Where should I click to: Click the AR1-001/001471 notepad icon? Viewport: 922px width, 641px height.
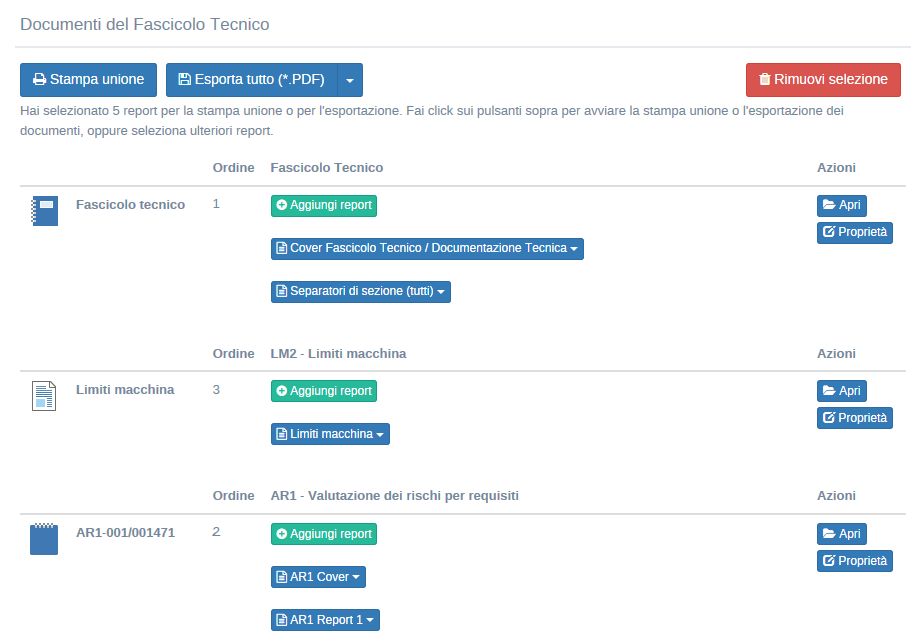[44, 539]
